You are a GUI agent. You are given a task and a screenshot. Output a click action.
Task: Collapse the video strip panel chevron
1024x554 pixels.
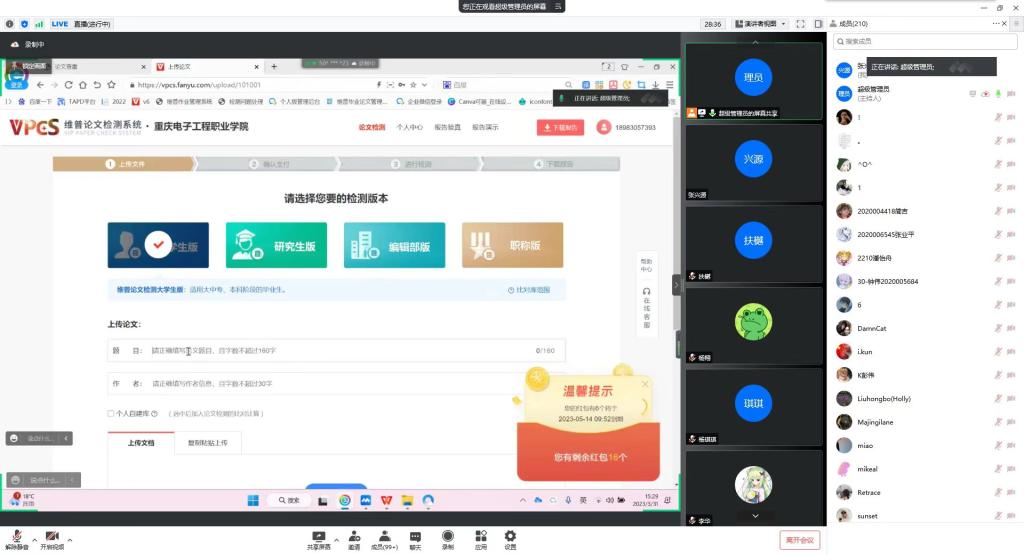(676, 285)
